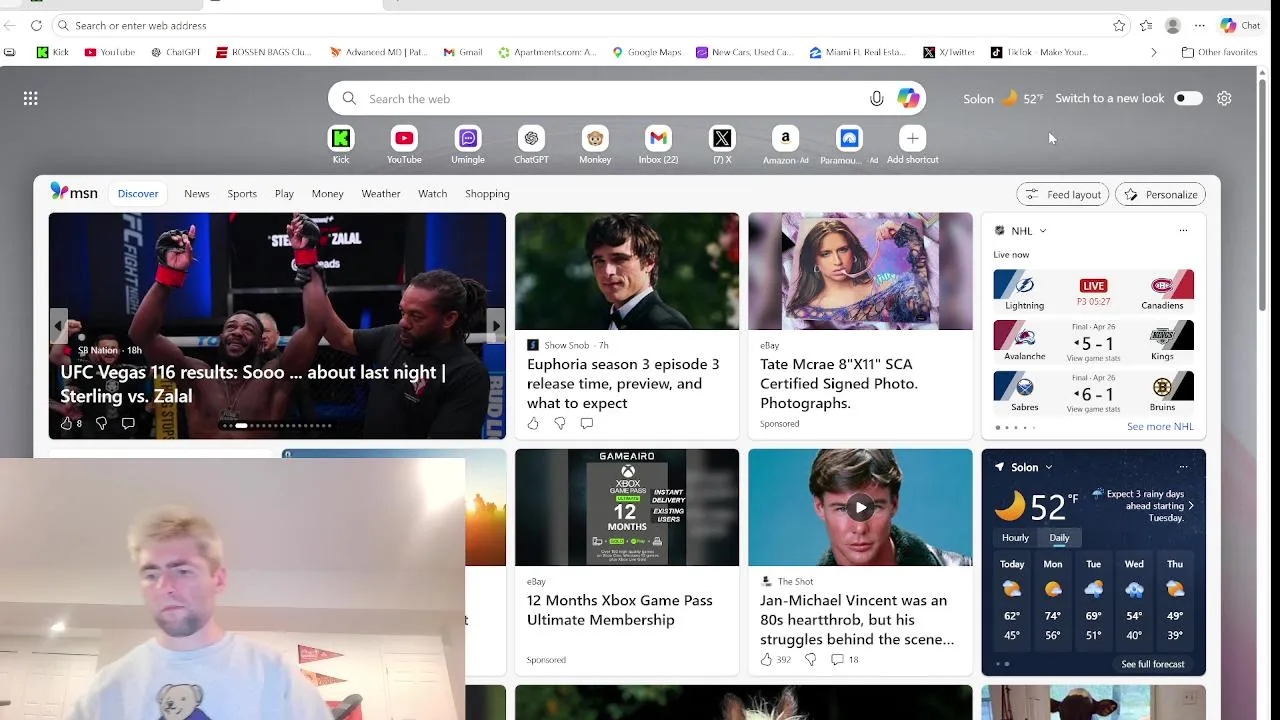Viewport: 1280px width, 720px height.
Task: Go to next carousel story arrow
Action: (495, 326)
